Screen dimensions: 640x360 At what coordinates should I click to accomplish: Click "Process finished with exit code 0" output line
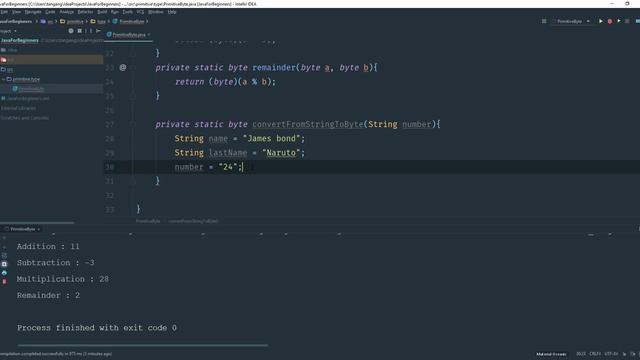[97, 328]
